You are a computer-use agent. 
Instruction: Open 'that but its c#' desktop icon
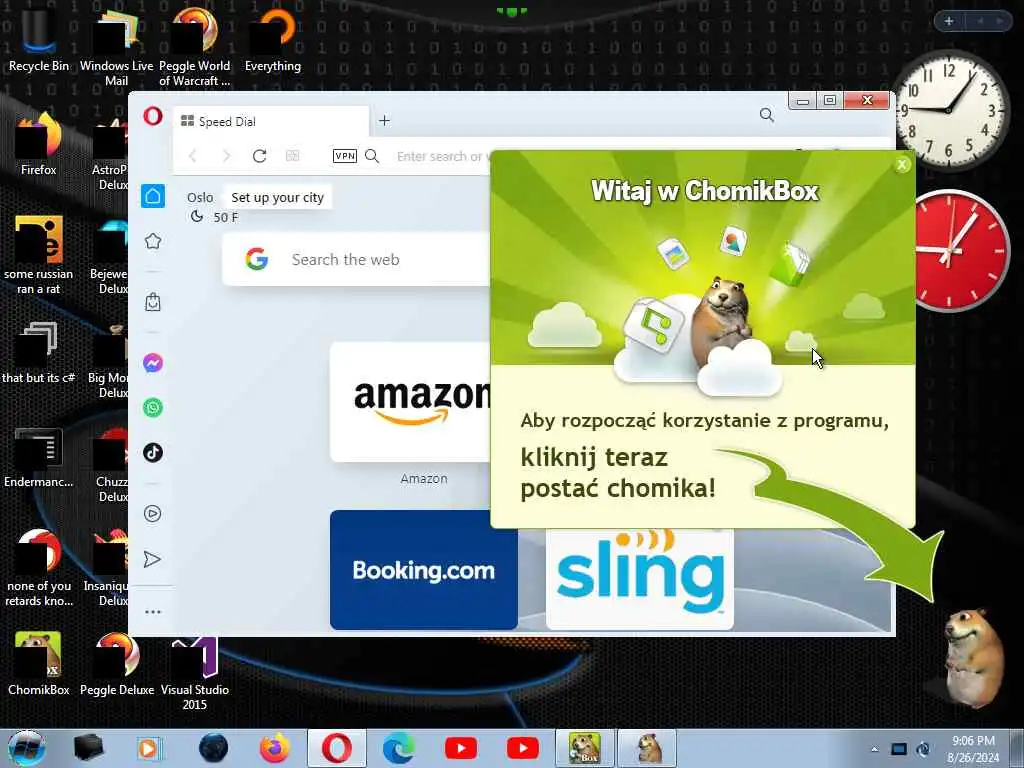39,353
